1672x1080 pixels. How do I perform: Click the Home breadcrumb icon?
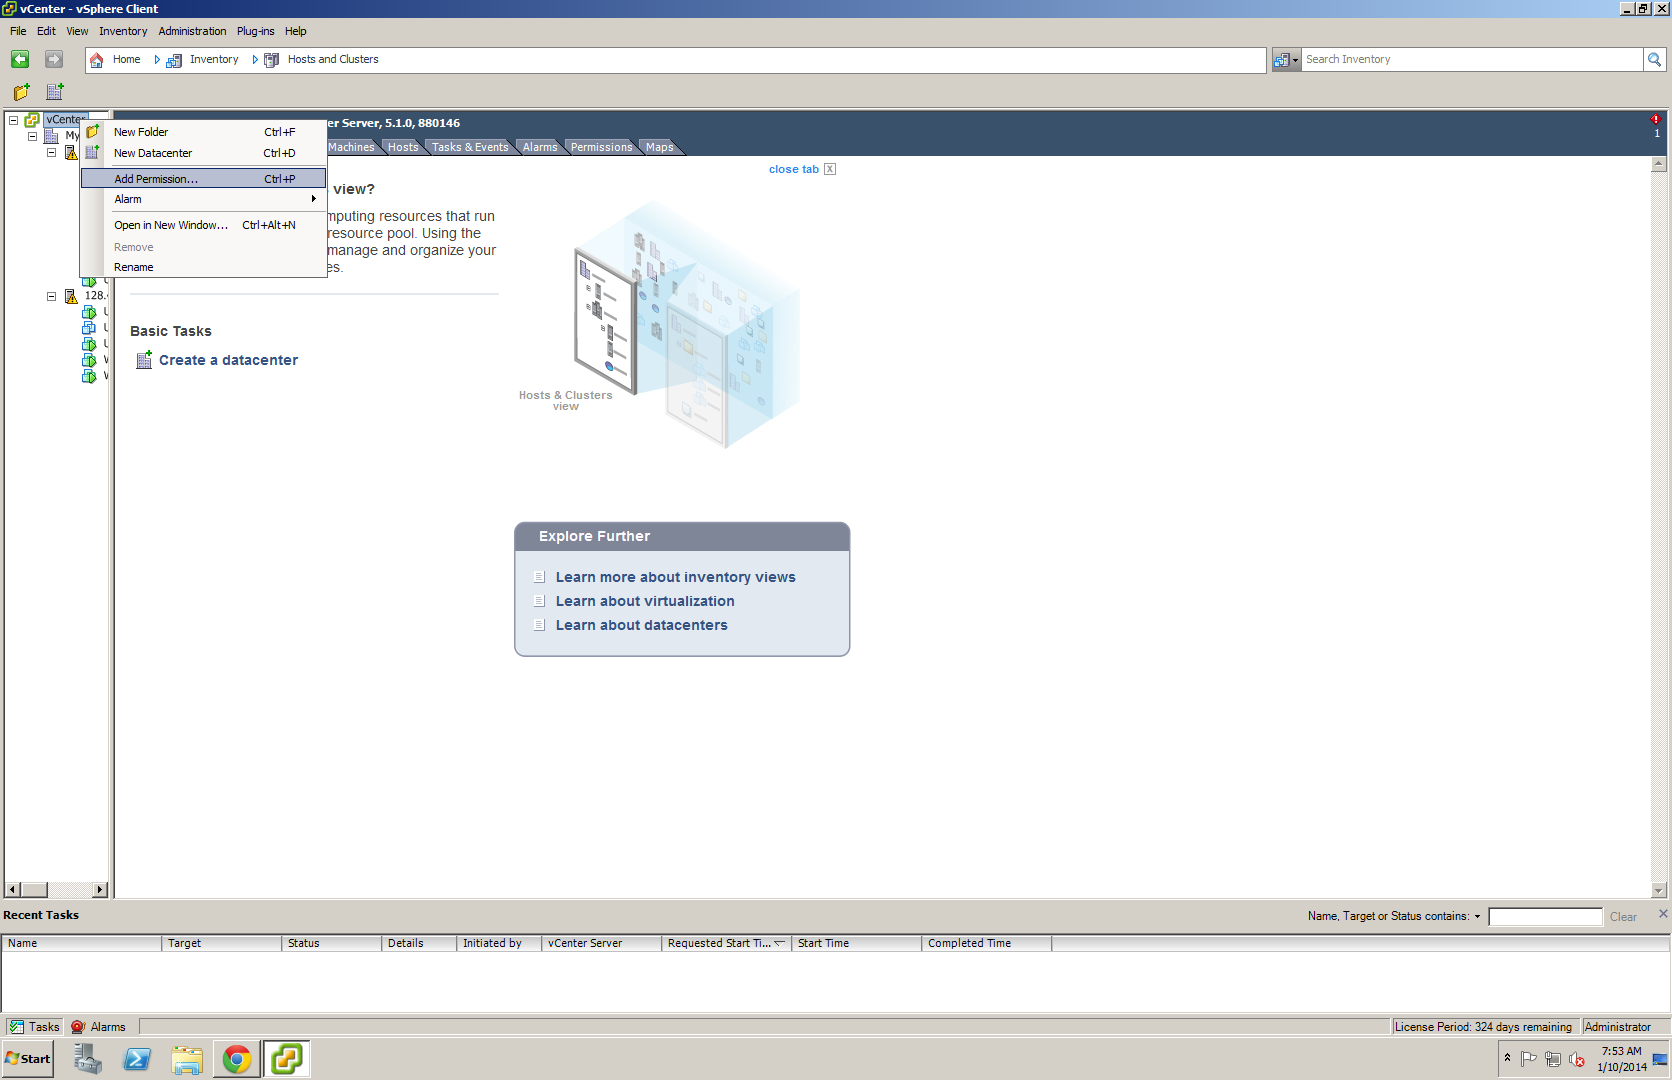tap(96, 60)
